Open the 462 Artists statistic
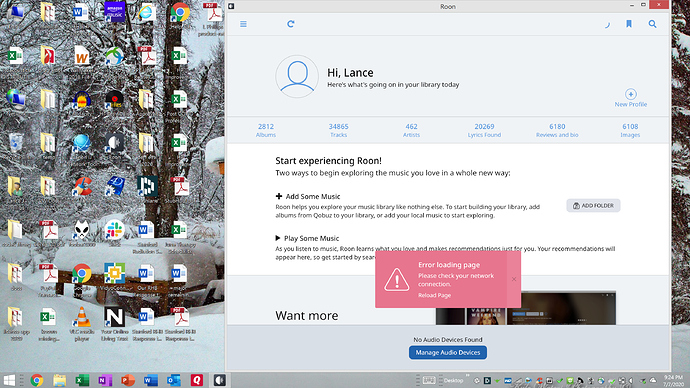Viewport: 690px width, 388px height. (x=411, y=130)
